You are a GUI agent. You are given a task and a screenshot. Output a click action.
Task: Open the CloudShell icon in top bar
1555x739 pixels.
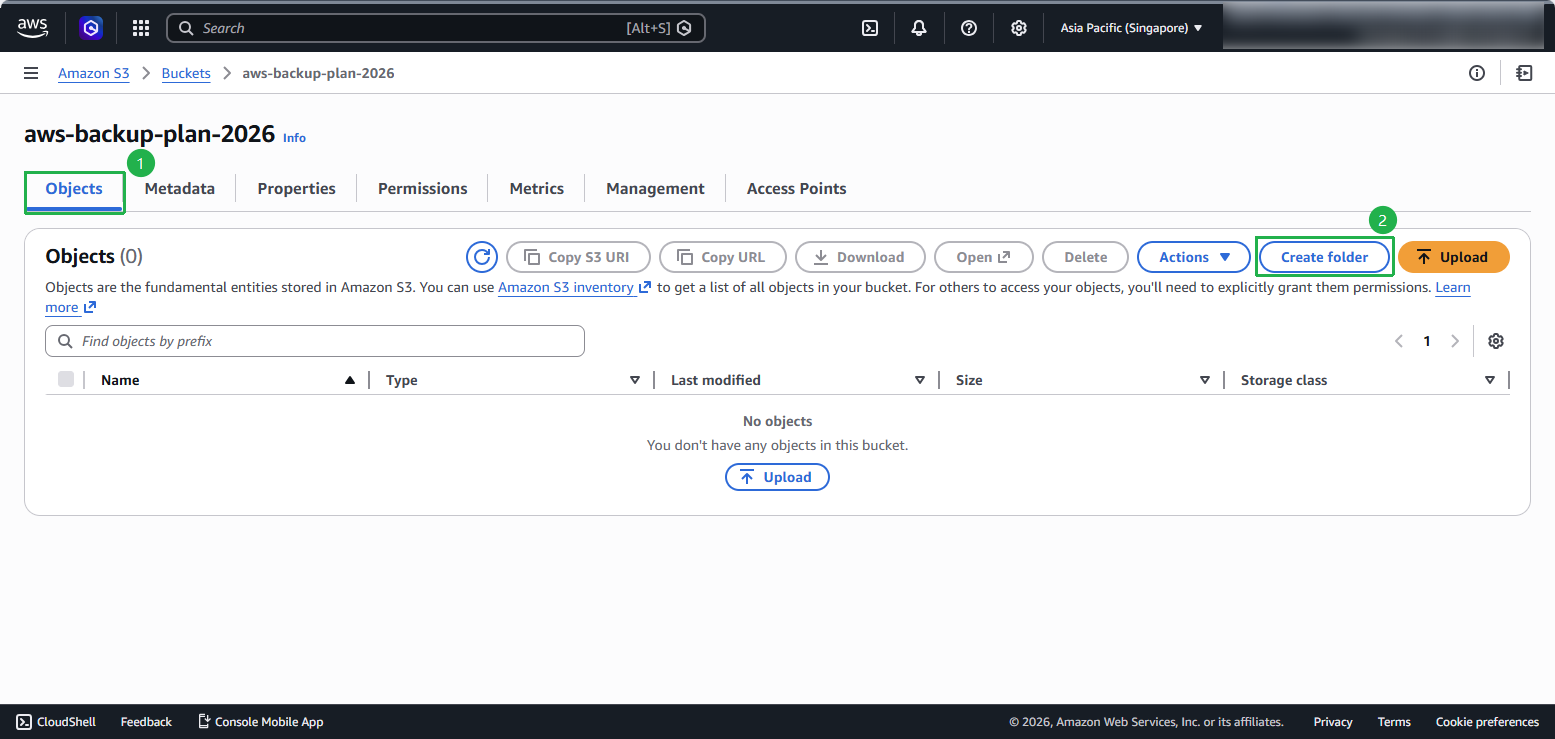point(870,28)
